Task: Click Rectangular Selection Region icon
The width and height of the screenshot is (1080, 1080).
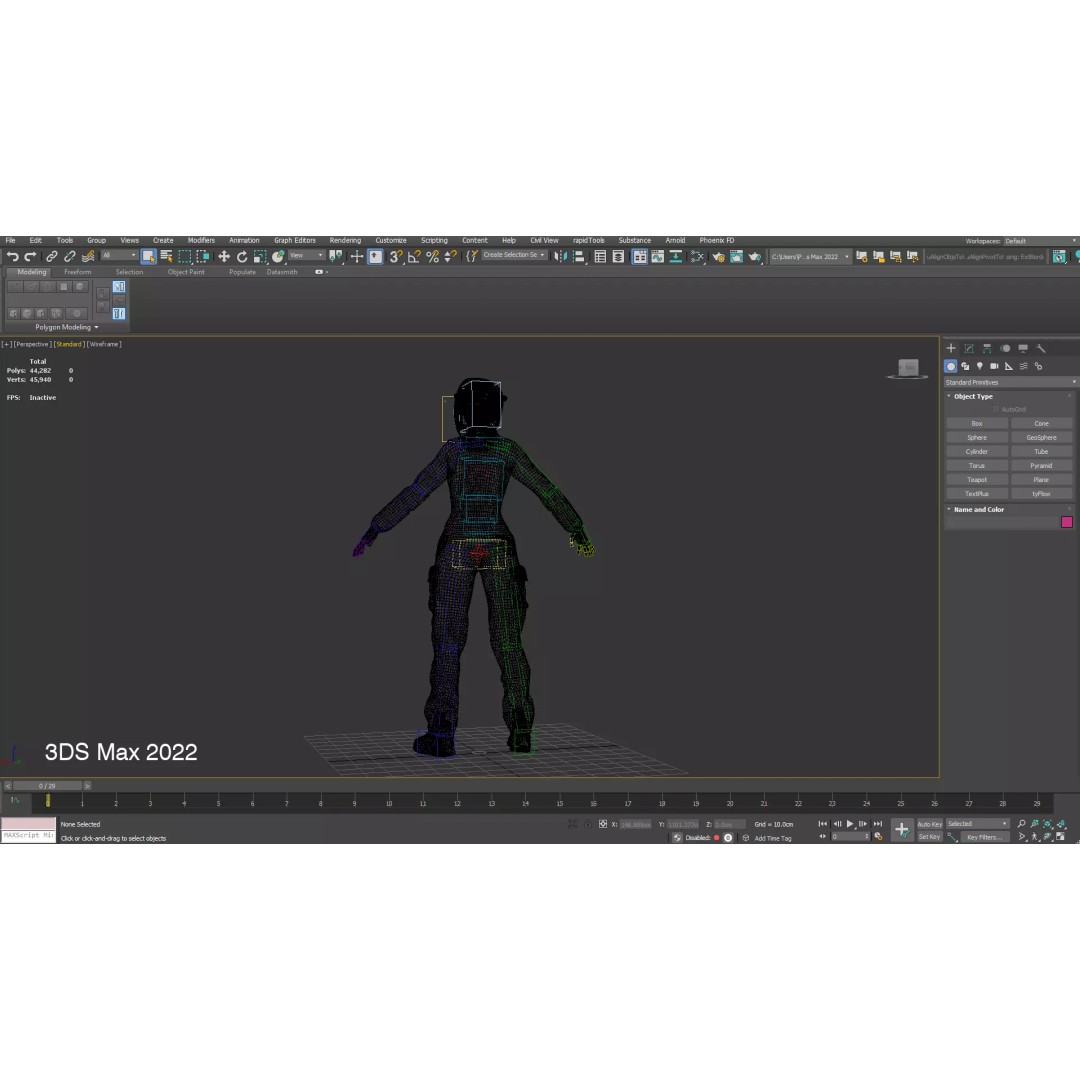Action: 185,257
